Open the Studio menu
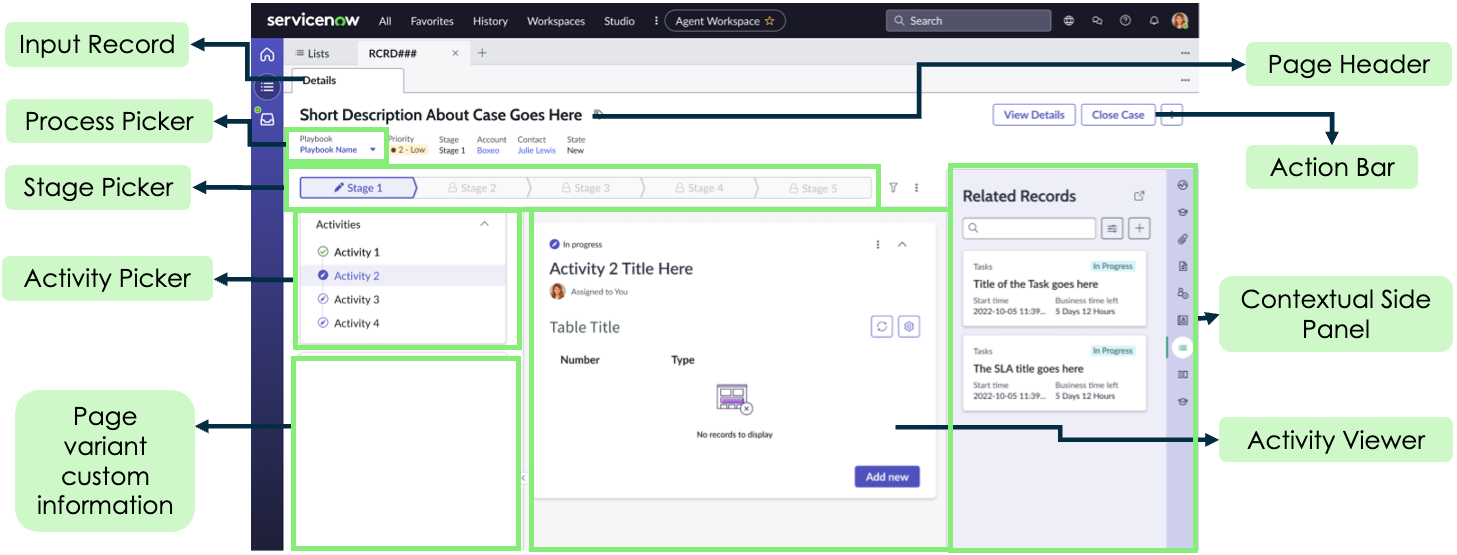Image resolution: width=1457 pixels, height=555 pixels. pos(619,21)
